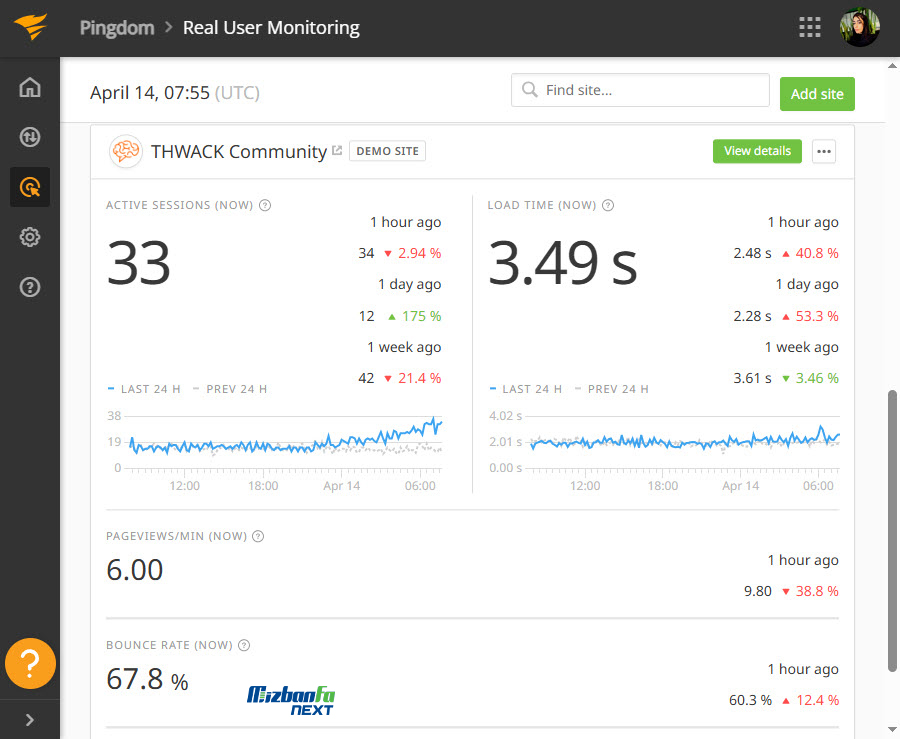Viewport: 900px width, 739px height.
Task: Open the user profile avatar
Action: pyautogui.click(x=859, y=27)
